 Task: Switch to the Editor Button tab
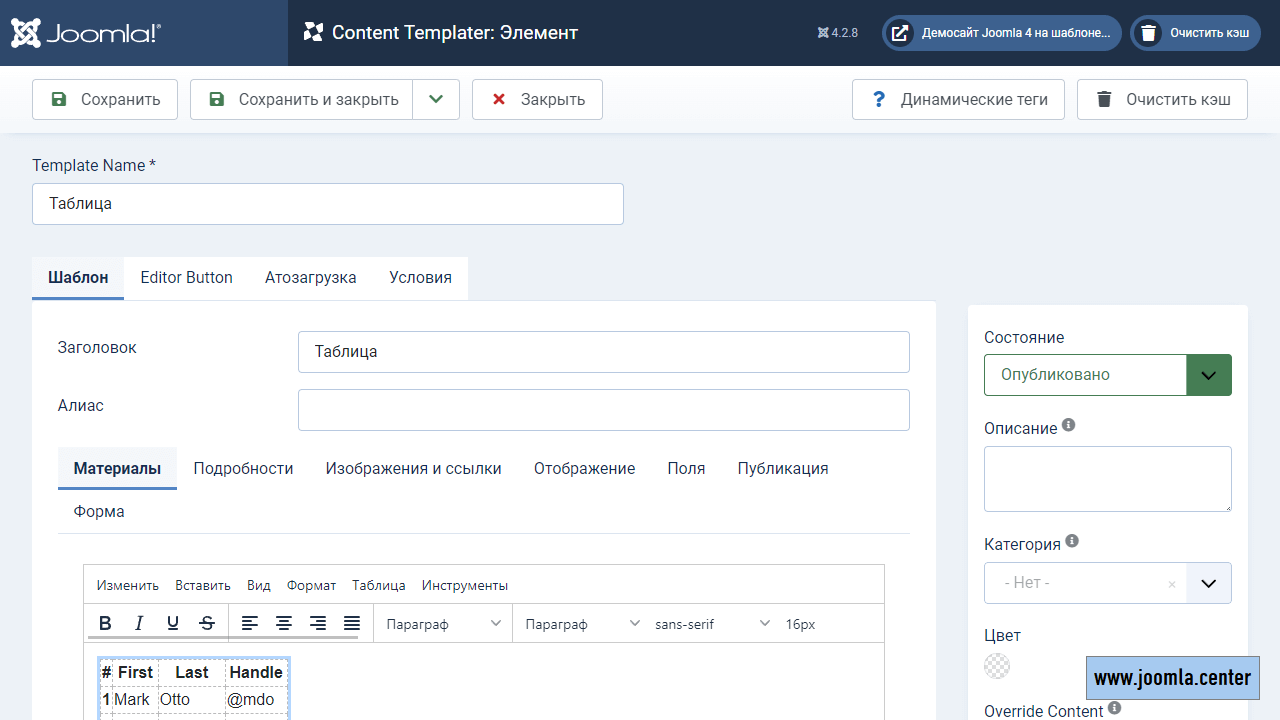(x=186, y=278)
